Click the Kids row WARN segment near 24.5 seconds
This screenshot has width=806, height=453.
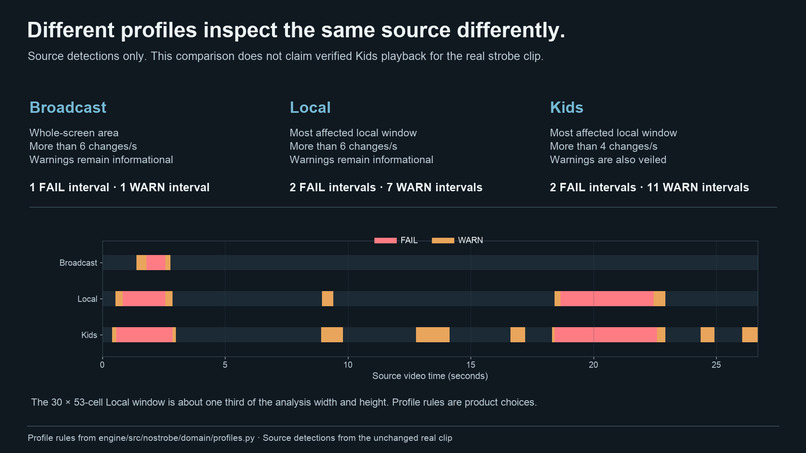click(707, 335)
